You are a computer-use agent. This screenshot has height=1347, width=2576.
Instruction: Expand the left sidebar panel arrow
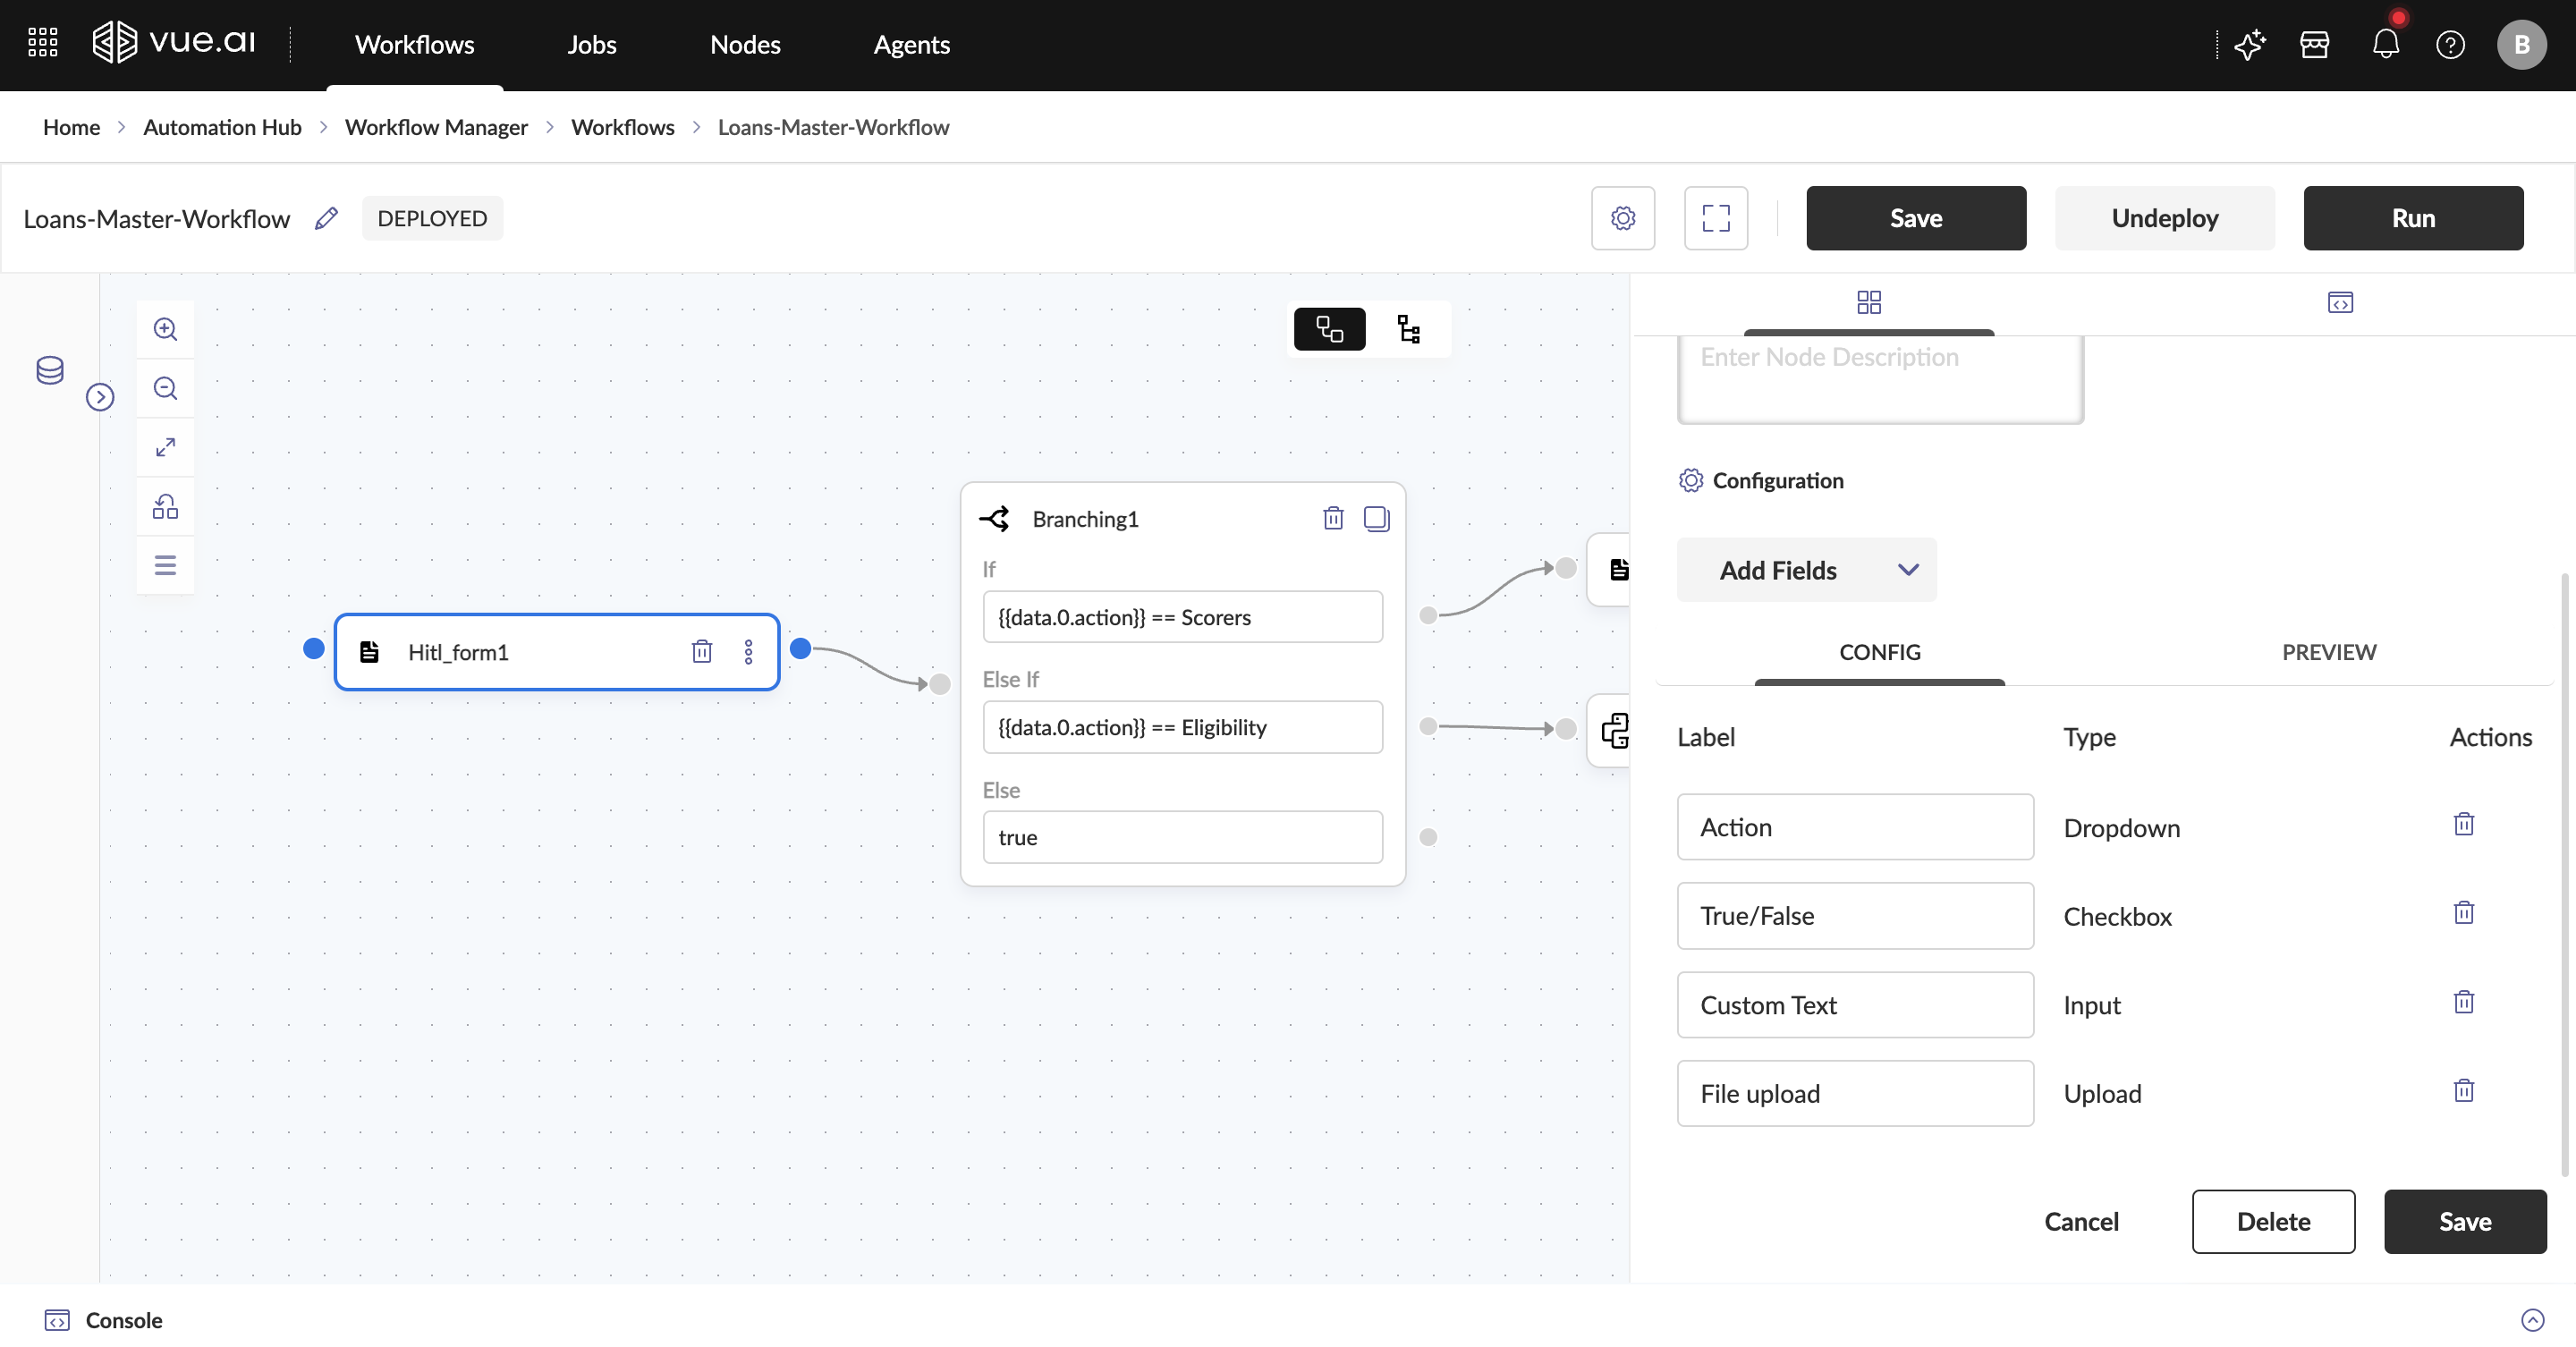pyautogui.click(x=100, y=397)
